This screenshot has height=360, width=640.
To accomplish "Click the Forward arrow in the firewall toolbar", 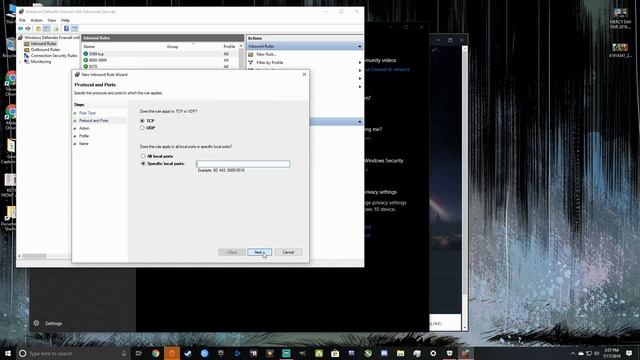I will click(x=28, y=29).
